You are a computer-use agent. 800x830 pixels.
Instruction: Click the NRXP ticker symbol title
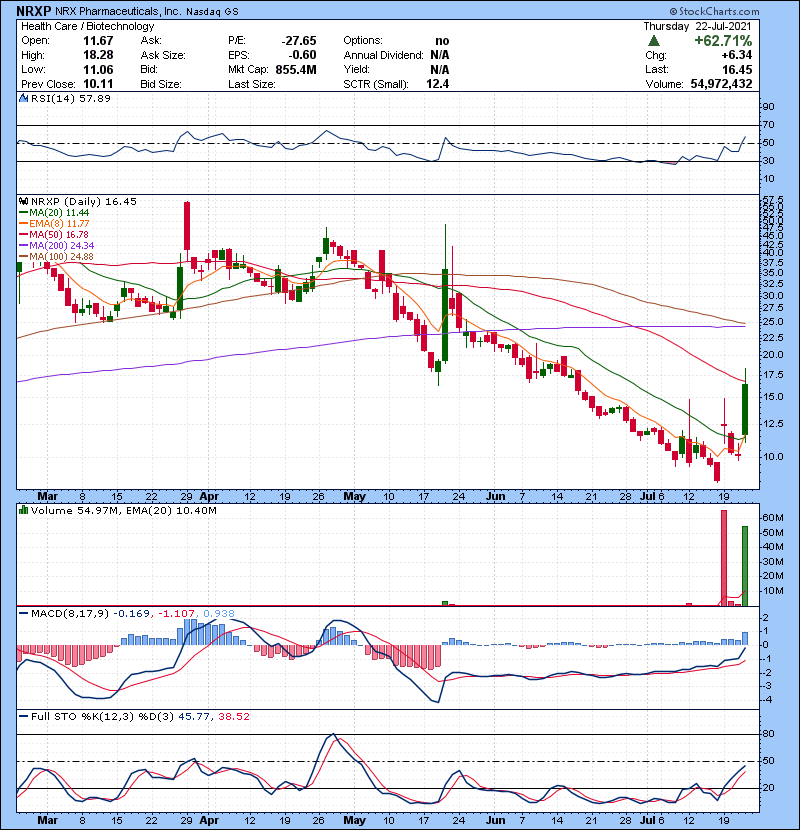click(34, 11)
